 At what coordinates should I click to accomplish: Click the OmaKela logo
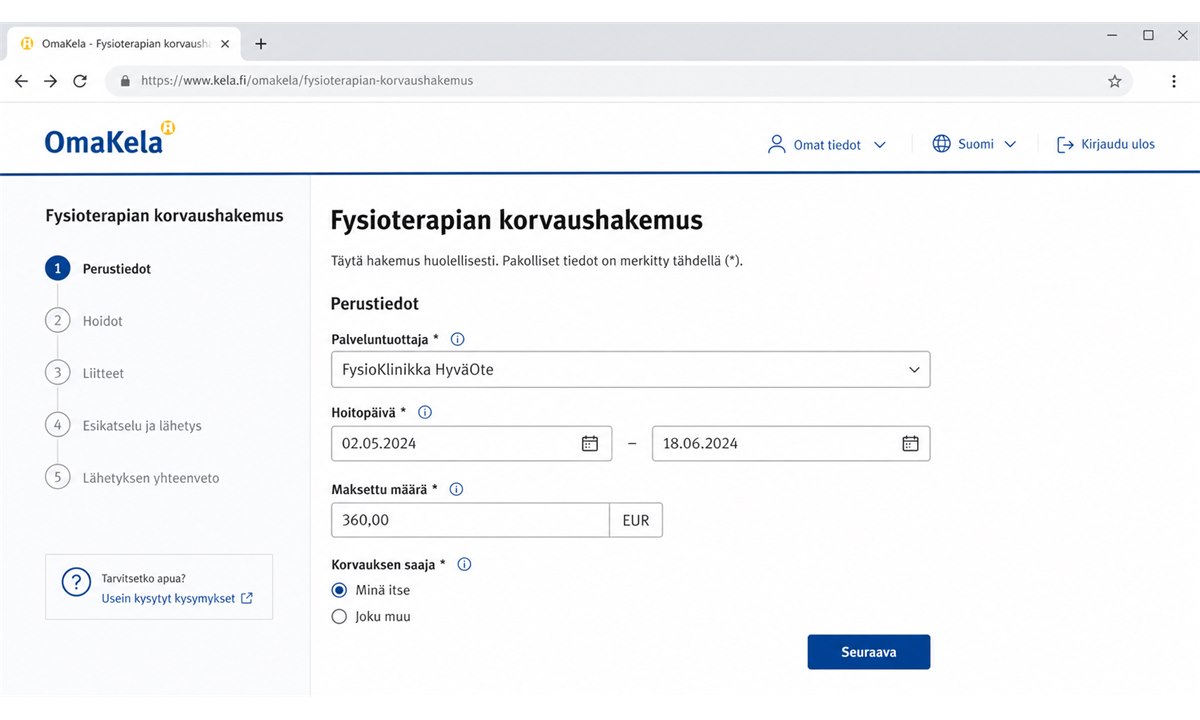[x=110, y=139]
